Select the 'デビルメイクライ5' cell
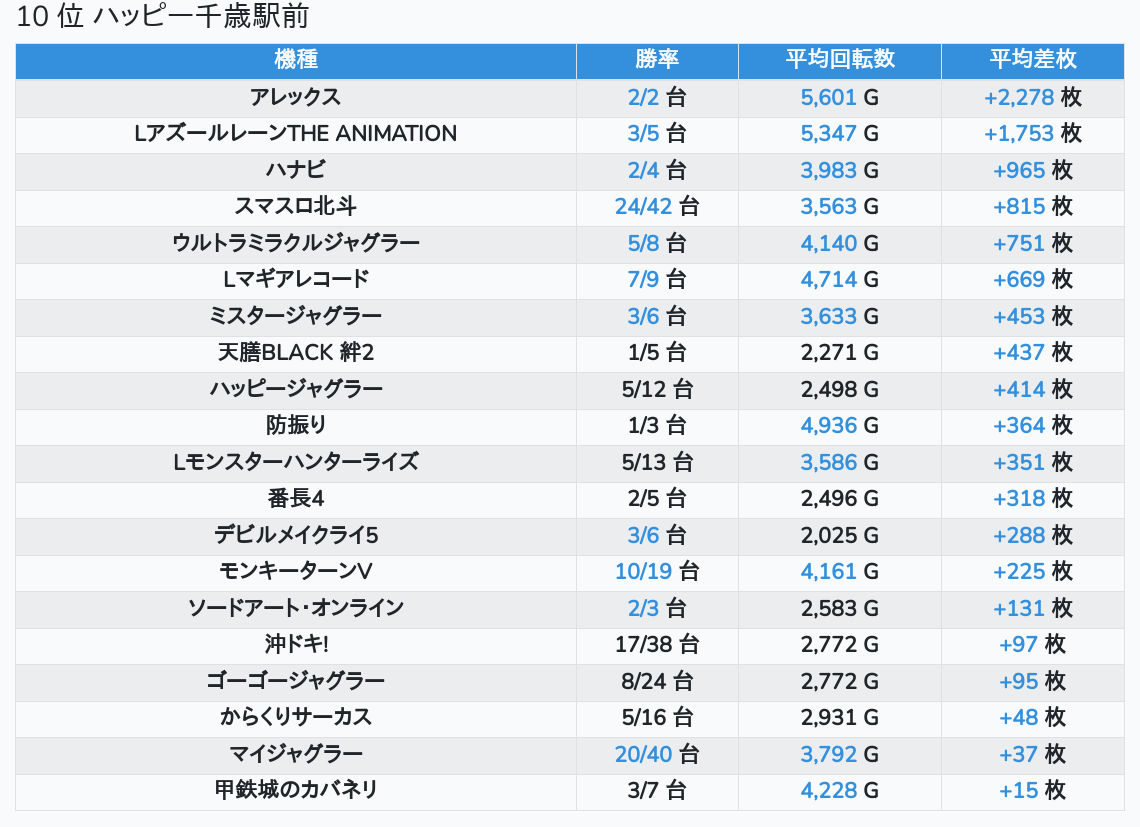1140x827 pixels. pos(296,535)
